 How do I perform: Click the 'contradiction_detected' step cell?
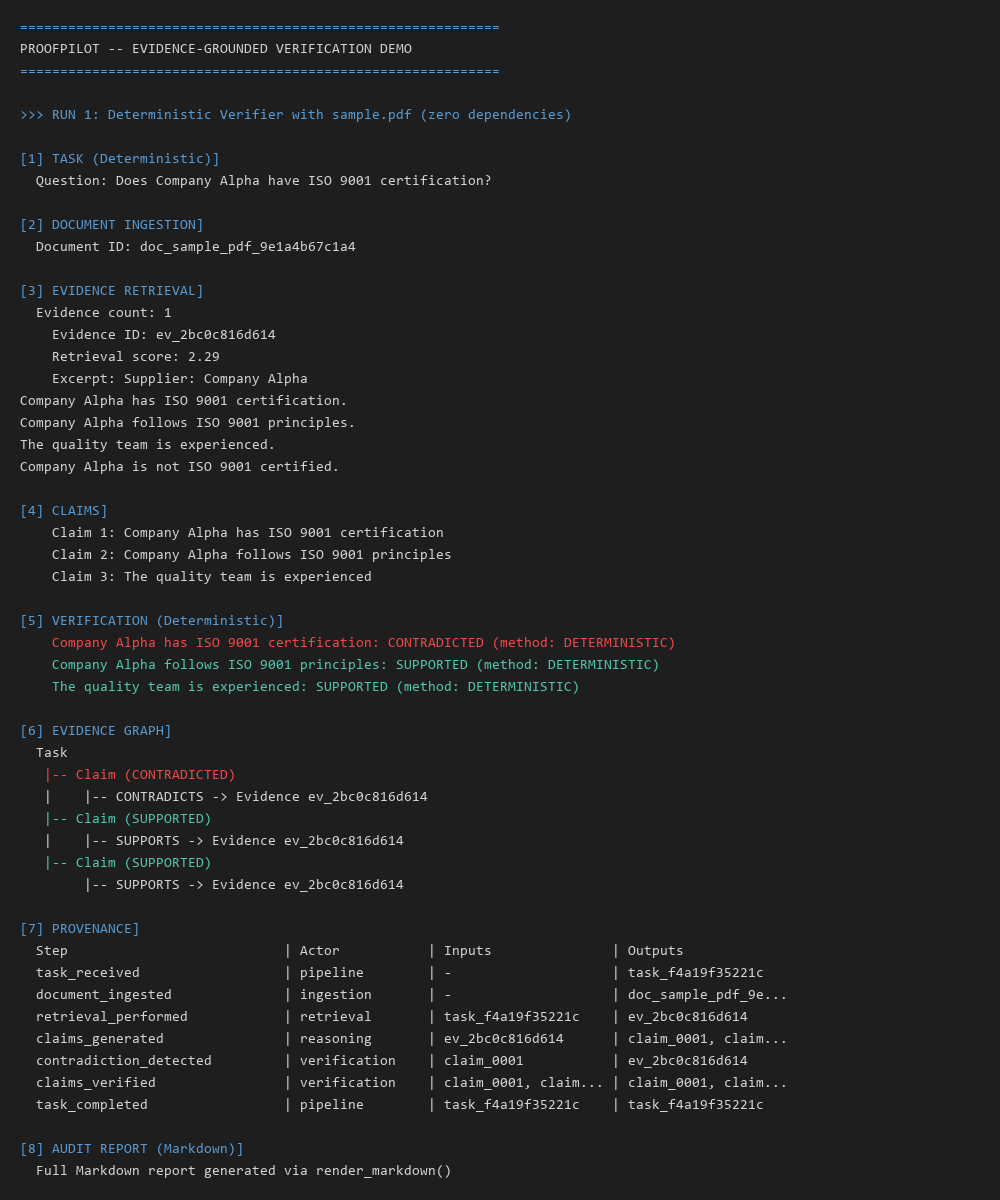pos(124,1060)
